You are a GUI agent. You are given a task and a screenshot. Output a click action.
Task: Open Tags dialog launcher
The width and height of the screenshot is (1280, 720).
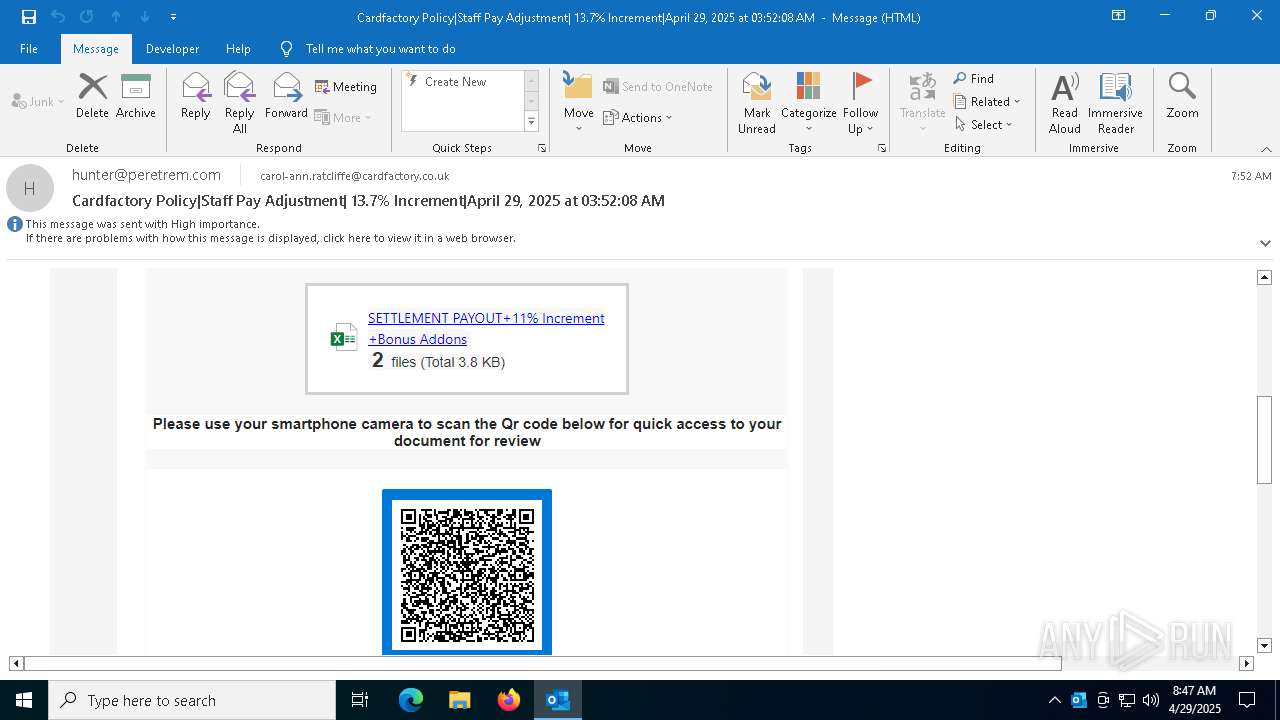pyautogui.click(x=882, y=148)
